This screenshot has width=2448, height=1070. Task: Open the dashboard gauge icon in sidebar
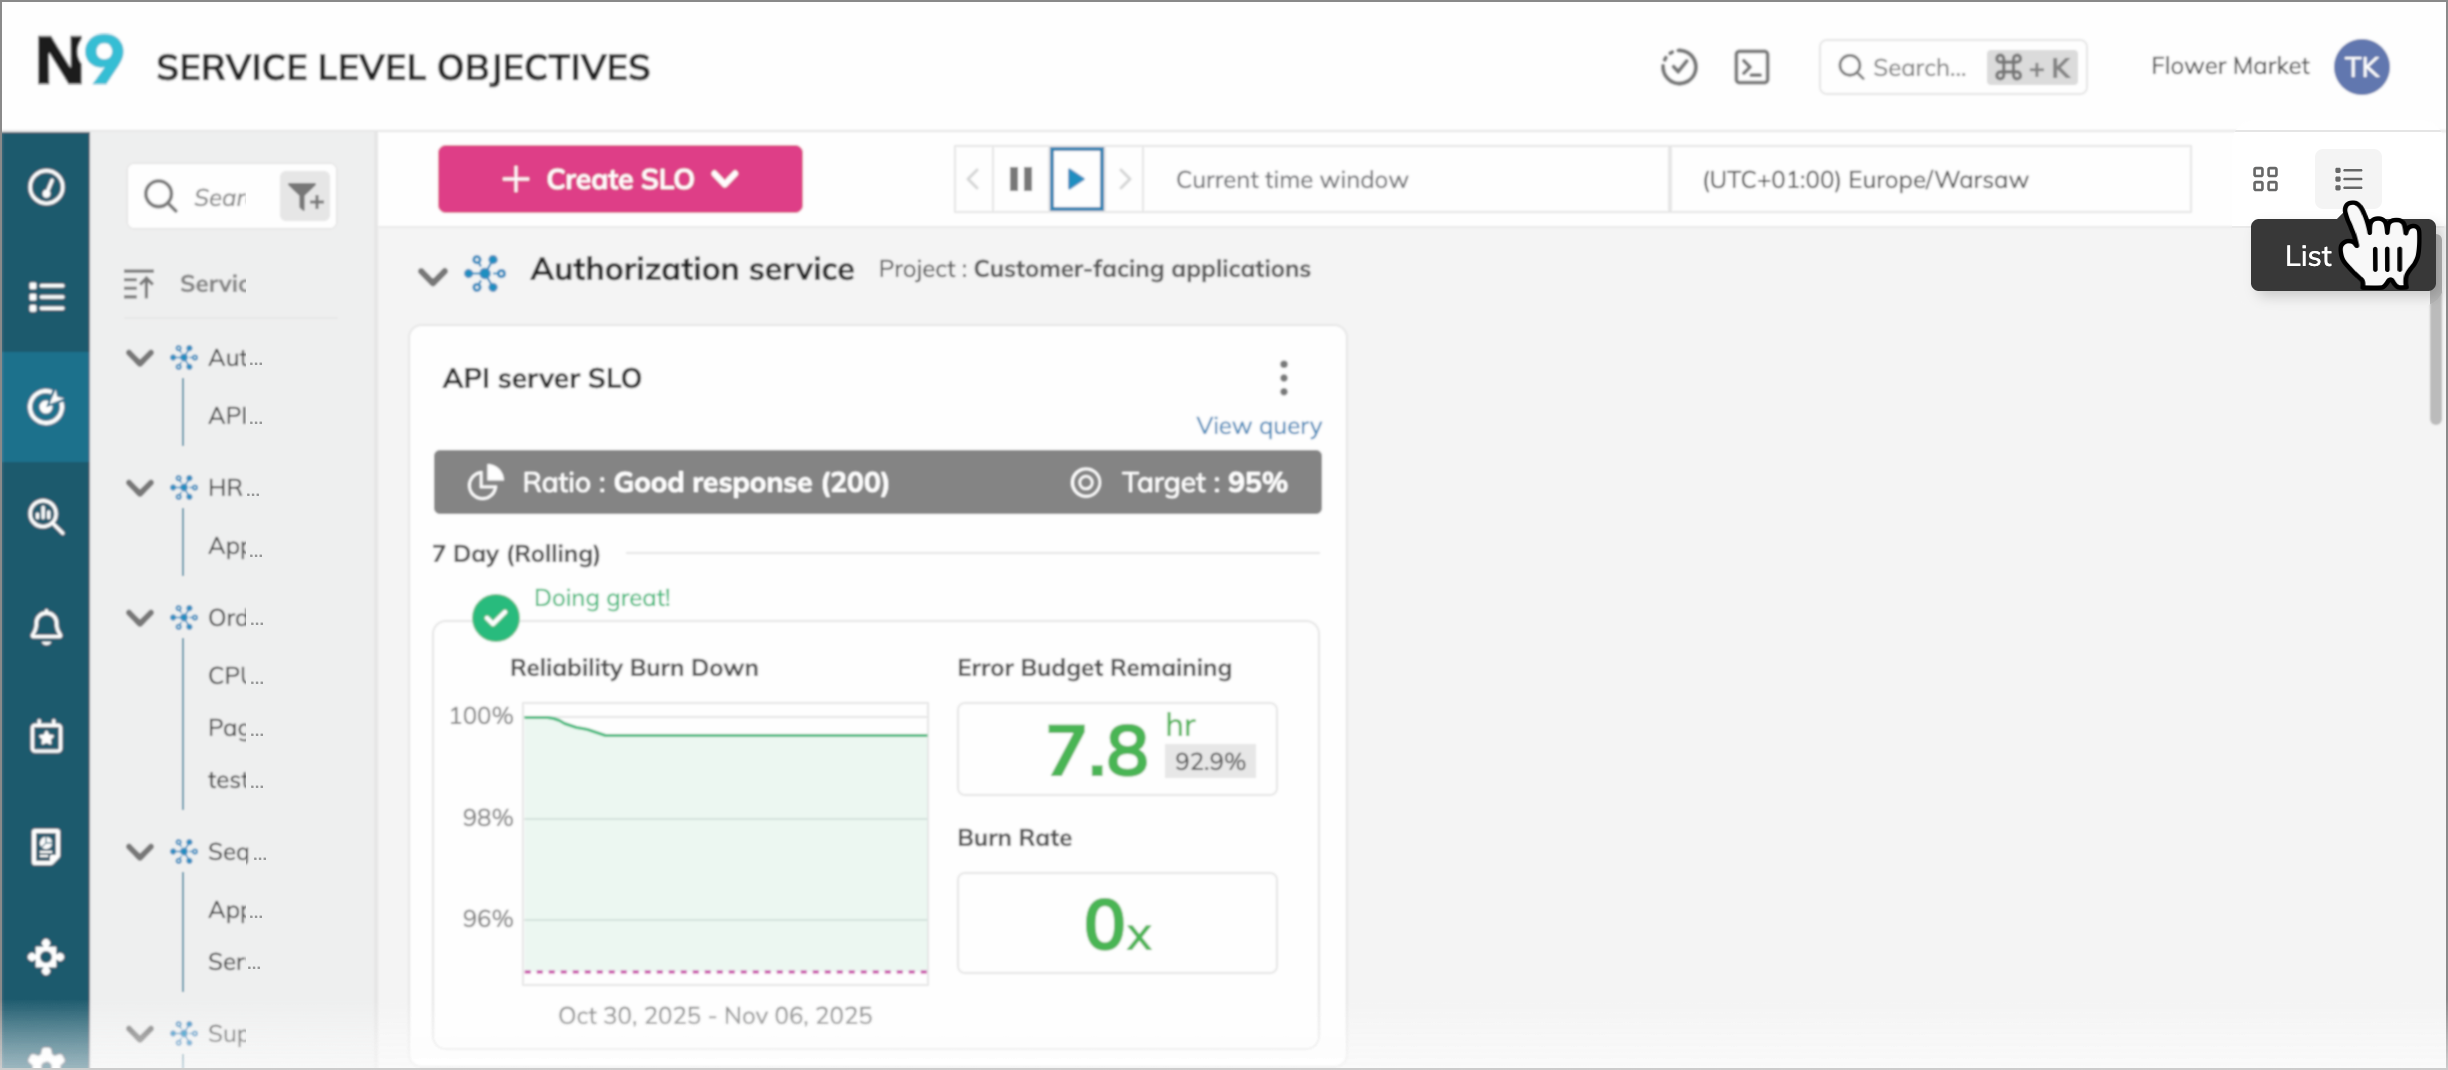point(46,187)
